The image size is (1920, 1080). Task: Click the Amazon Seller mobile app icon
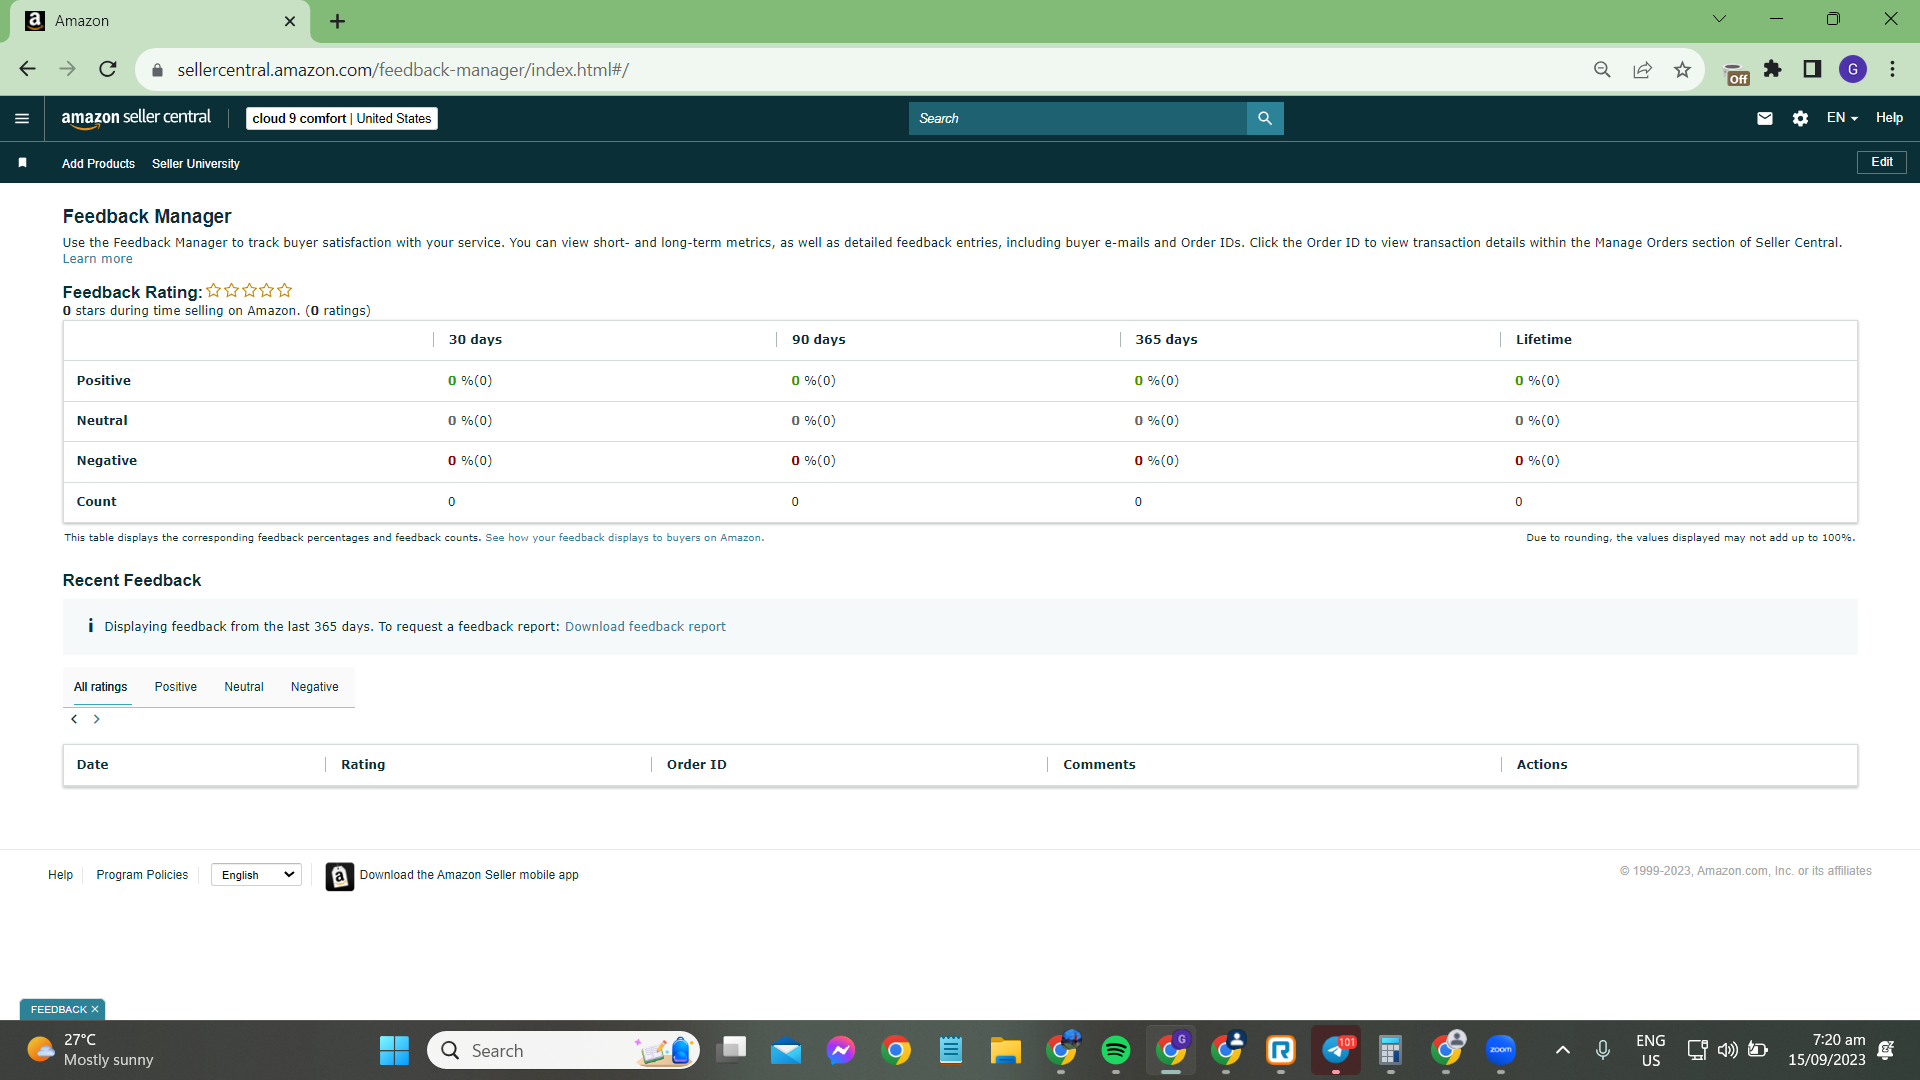click(340, 876)
